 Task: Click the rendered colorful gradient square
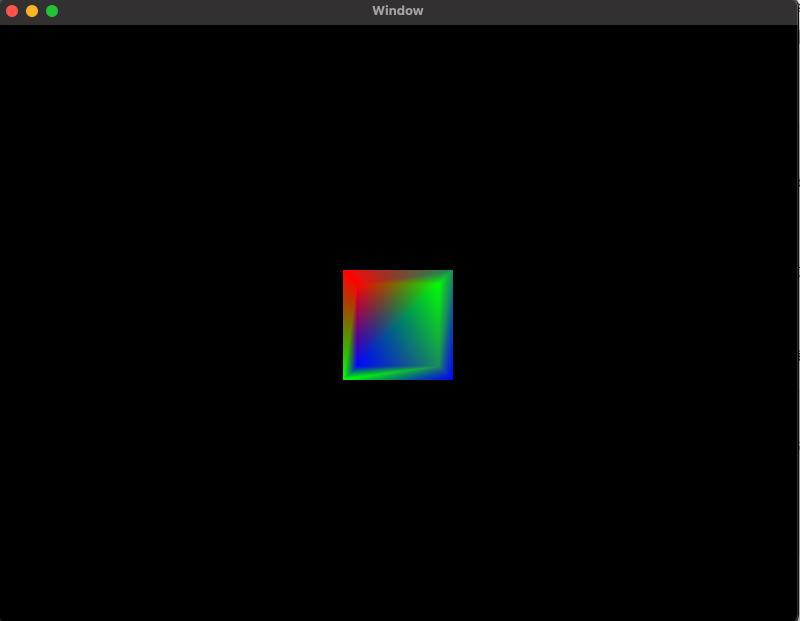[397, 325]
